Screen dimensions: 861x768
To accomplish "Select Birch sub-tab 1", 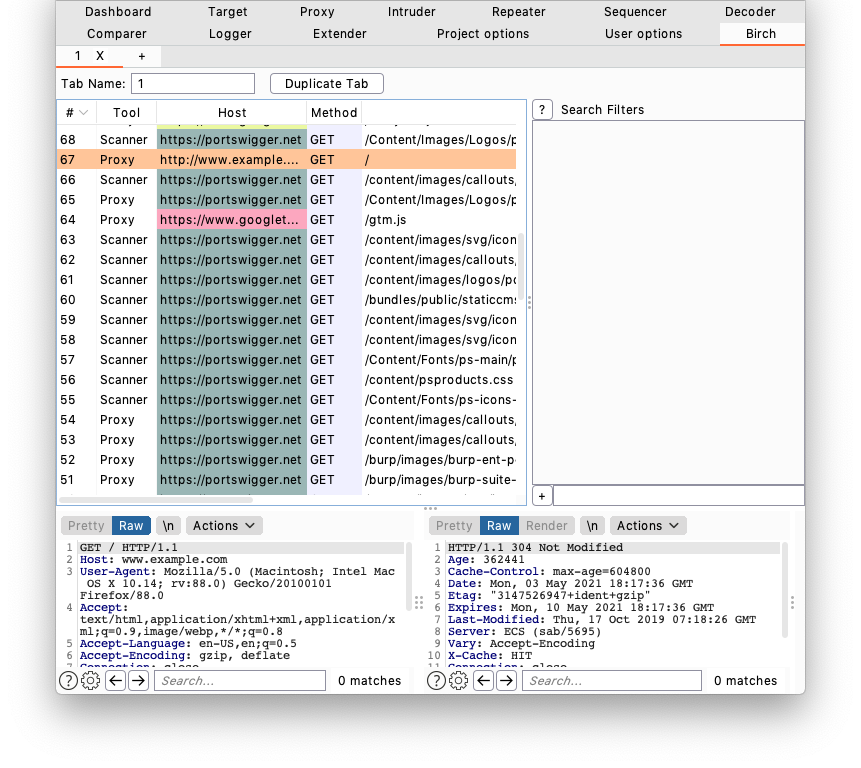I will pos(77,56).
